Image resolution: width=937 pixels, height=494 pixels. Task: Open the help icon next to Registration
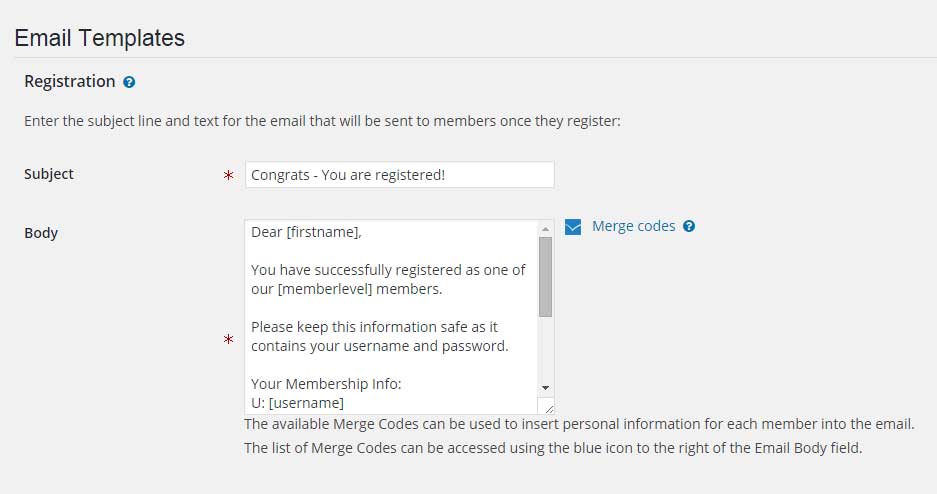click(x=129, y=82)
